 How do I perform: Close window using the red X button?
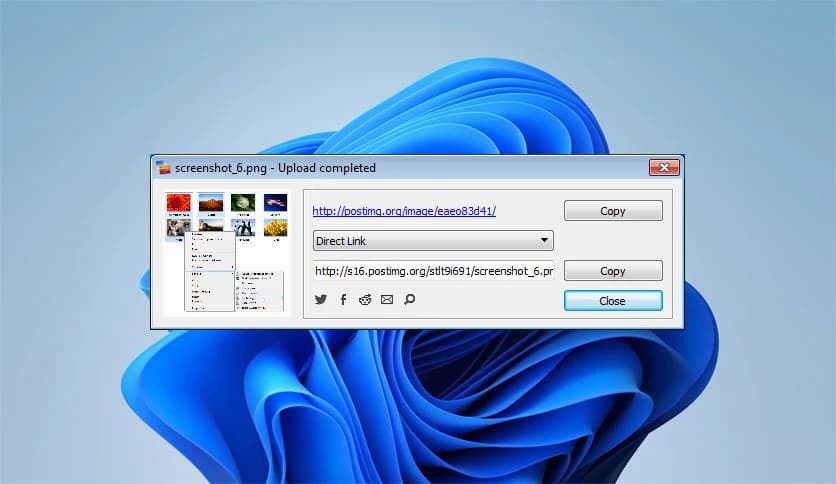point(664,167)
